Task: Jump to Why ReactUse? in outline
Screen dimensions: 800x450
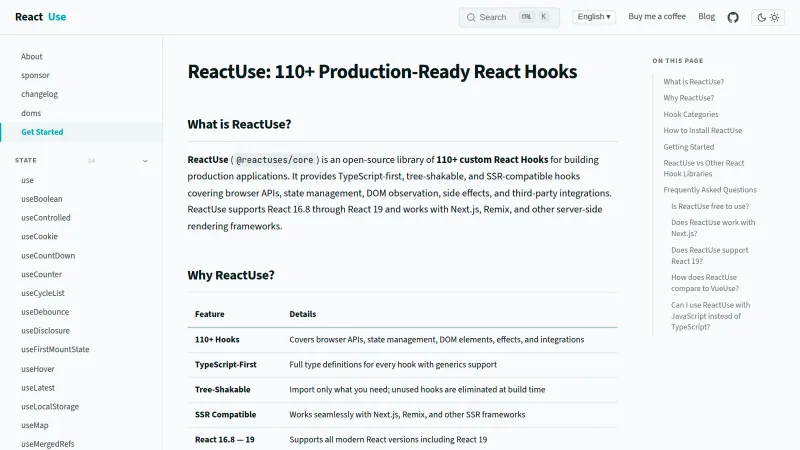Action: tap(688, 98)
